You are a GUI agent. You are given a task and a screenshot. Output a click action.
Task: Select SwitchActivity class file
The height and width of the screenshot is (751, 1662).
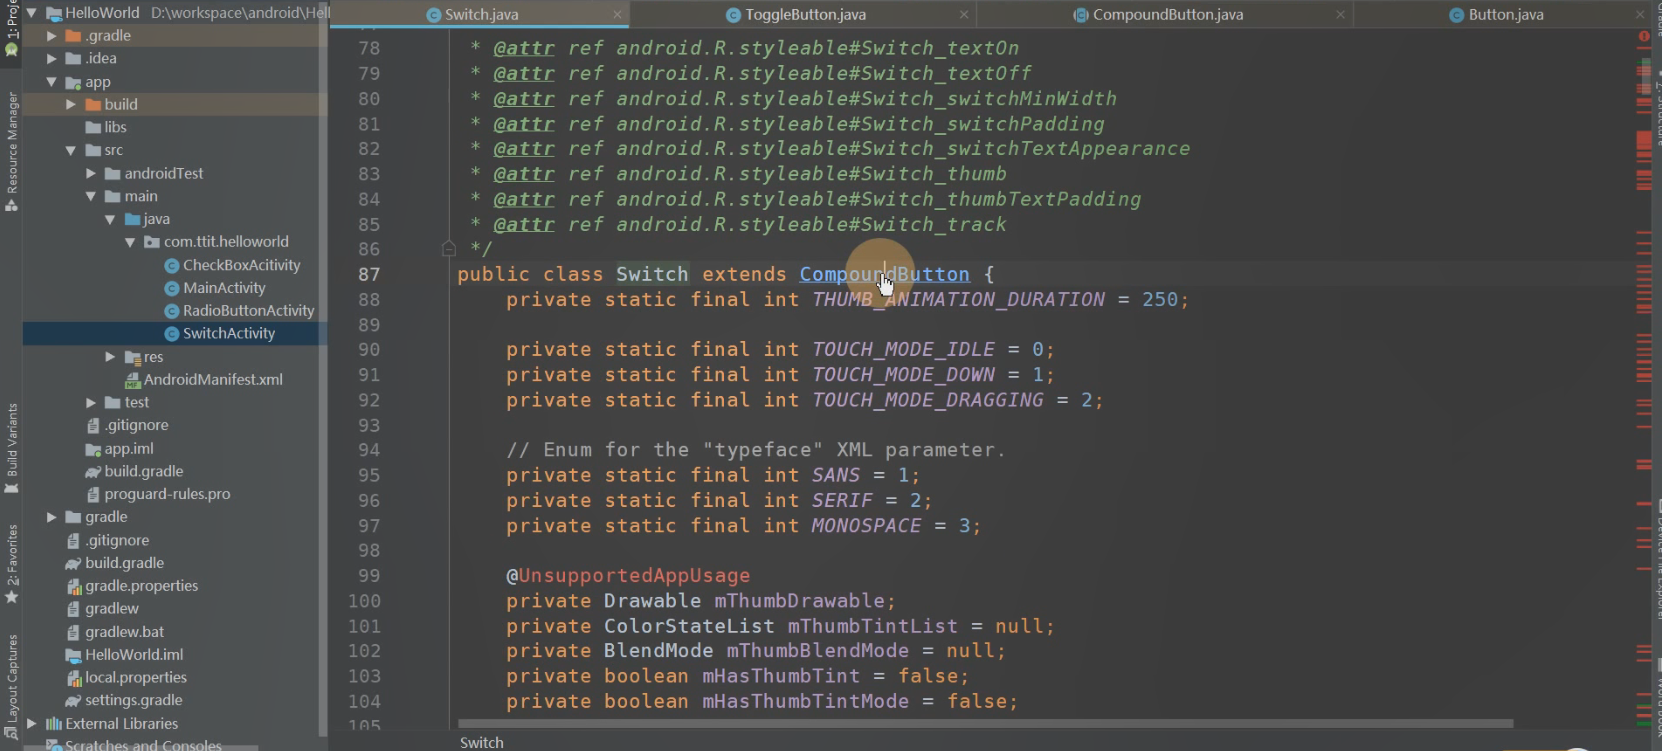[228, 334]
